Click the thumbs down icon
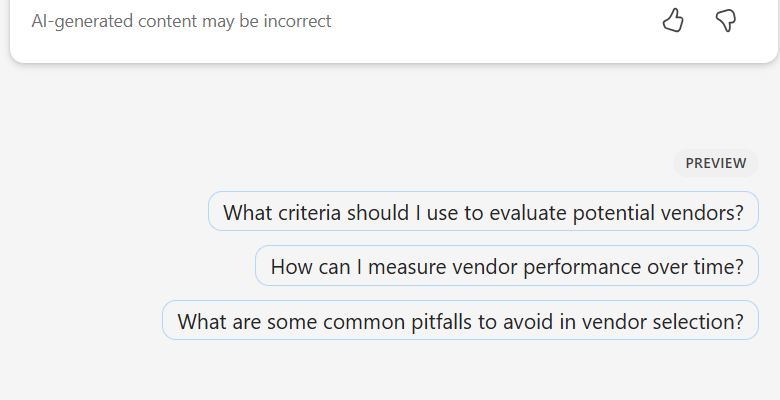780x400 pixels. point(726,20)
